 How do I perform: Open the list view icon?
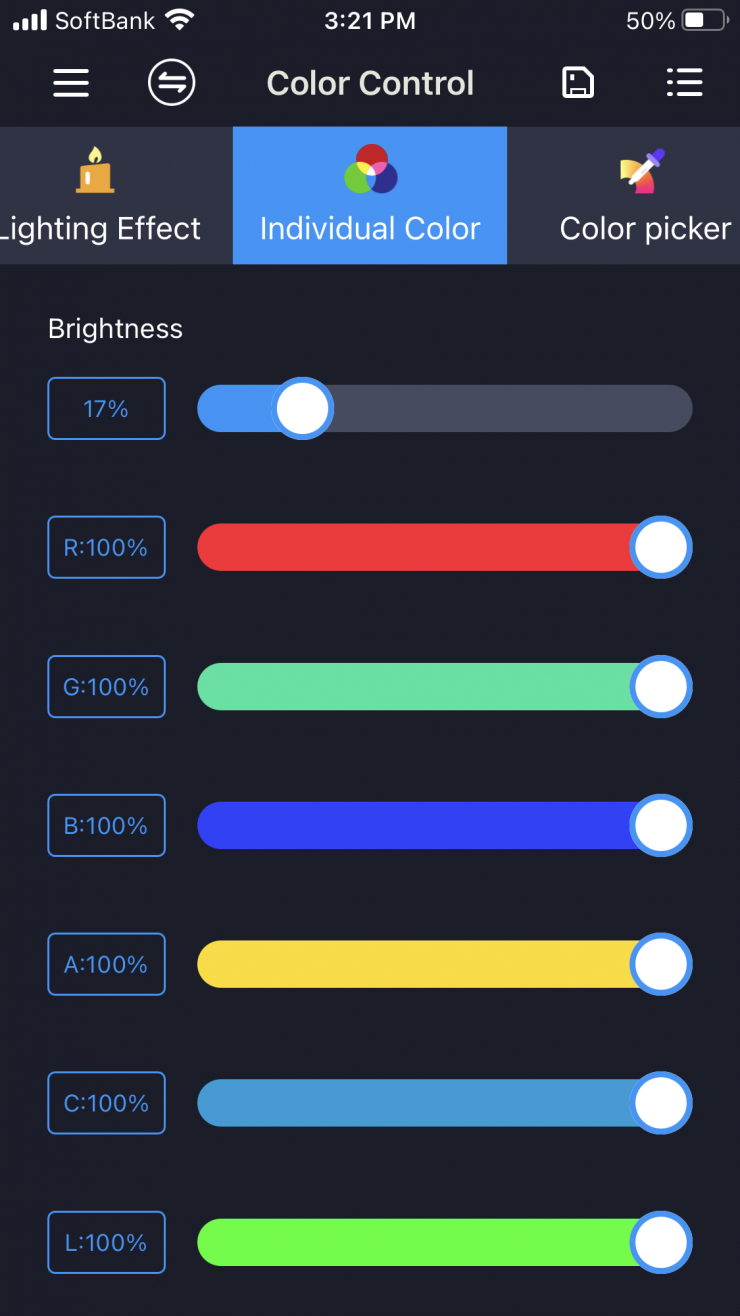(x=684, y=83)
